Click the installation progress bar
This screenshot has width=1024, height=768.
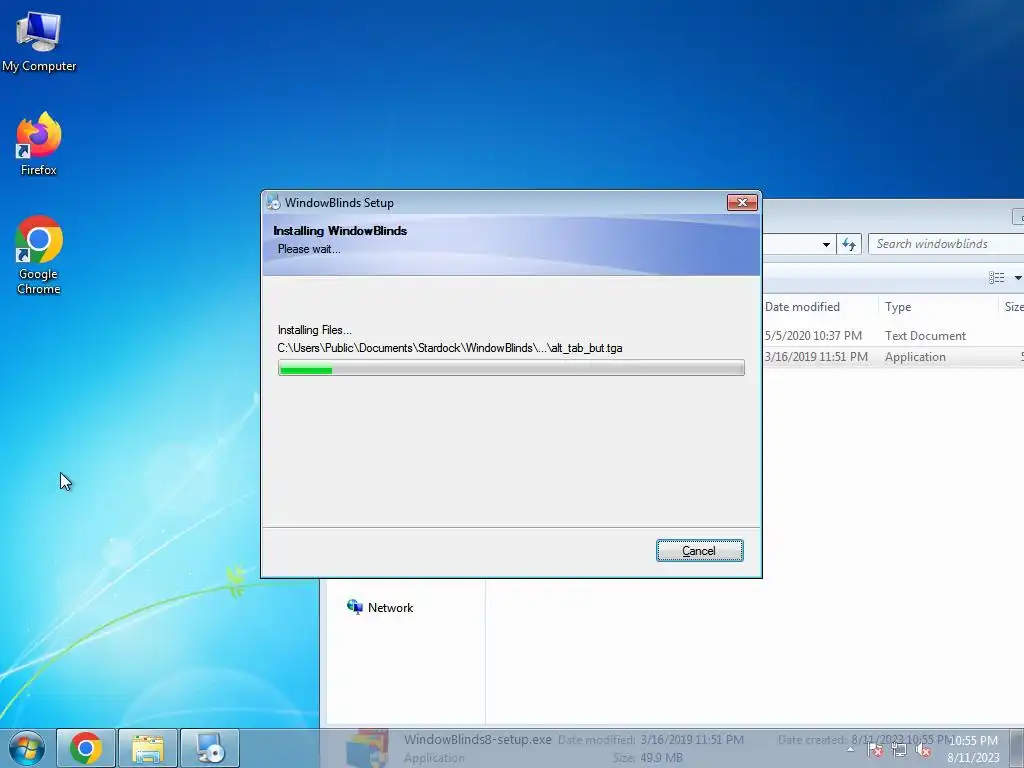[x=511, y=368]
